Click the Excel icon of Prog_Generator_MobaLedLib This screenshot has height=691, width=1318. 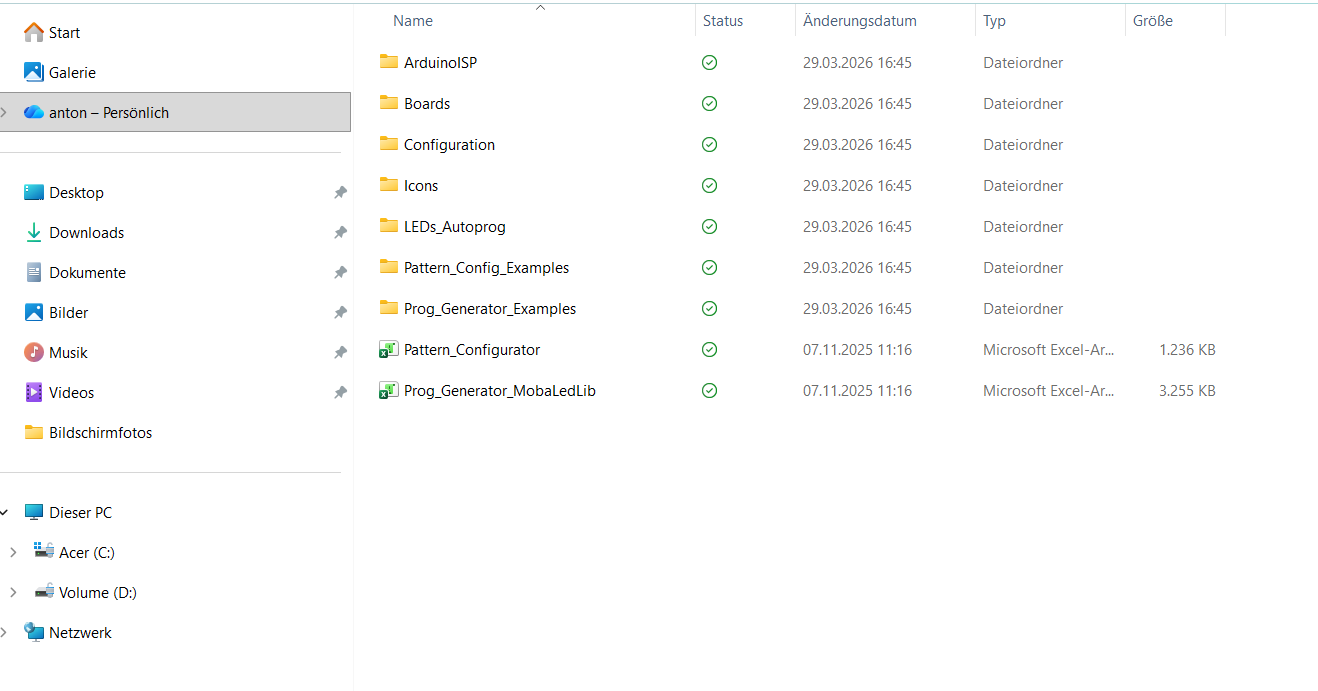pos(389,391)
